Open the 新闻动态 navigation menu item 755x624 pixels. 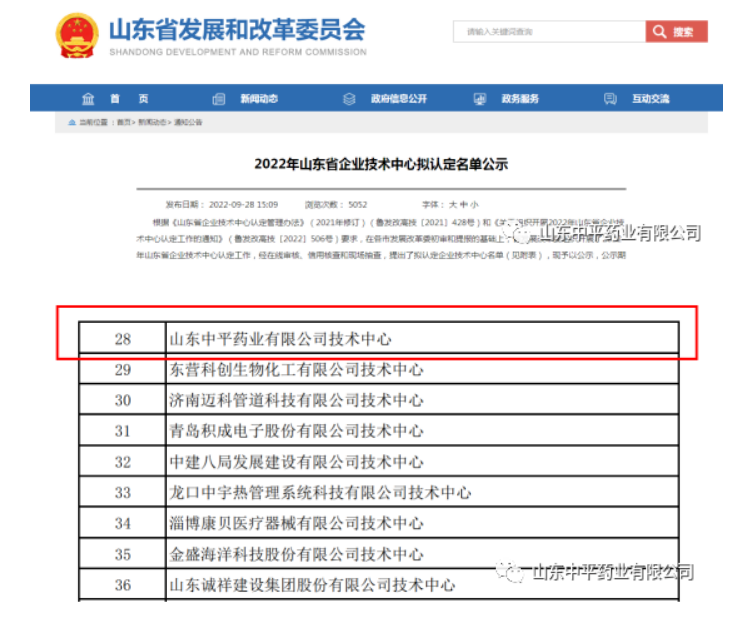[x=259, y=99]
